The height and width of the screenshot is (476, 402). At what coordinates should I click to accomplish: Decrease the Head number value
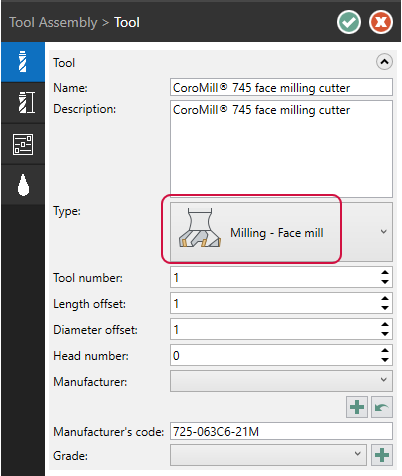point(385,360)
